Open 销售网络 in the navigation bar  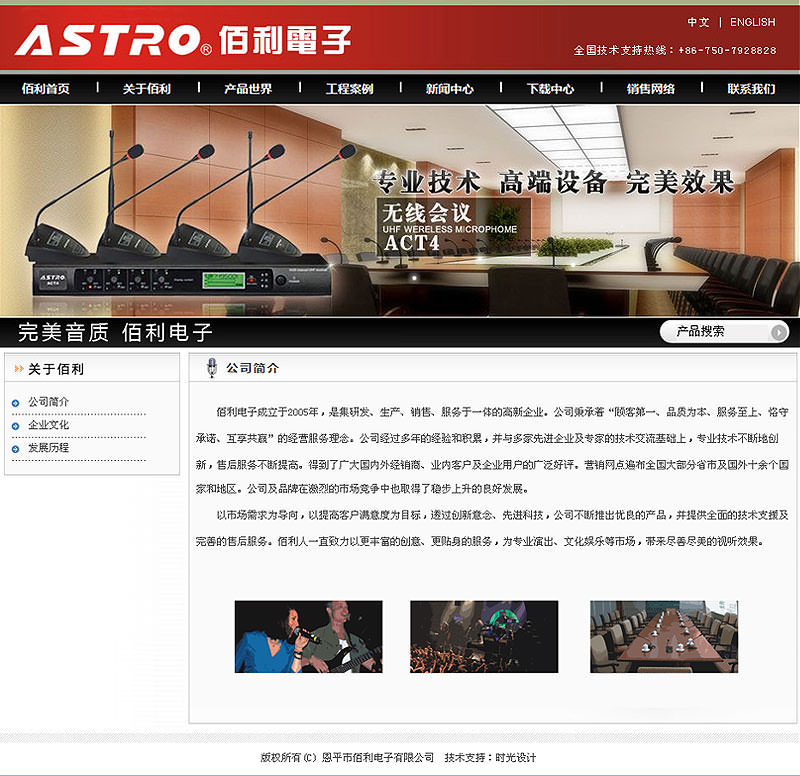[x=651, y=89]
